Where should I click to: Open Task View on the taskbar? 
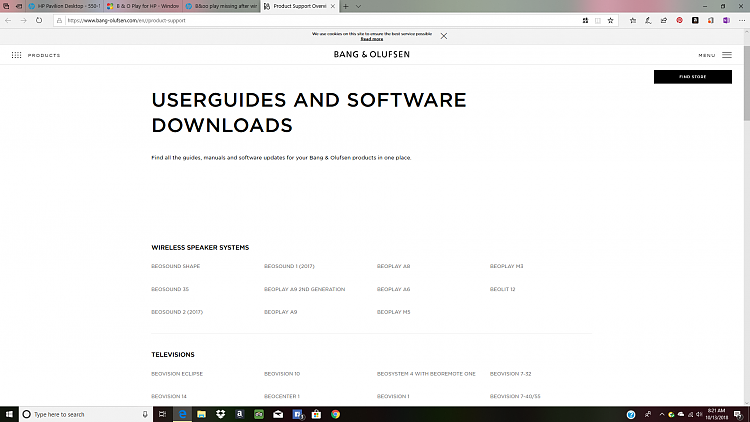coord(162,414)
